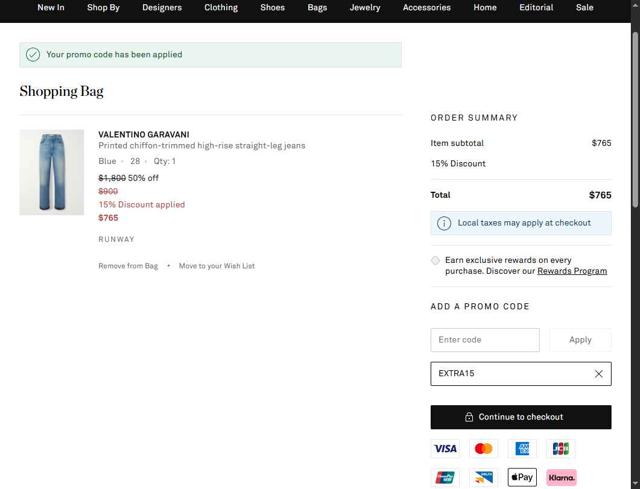The height and width of the screenshot is (489, 640).
Task: Click the Shopping Bag heading
Action: 61,91
